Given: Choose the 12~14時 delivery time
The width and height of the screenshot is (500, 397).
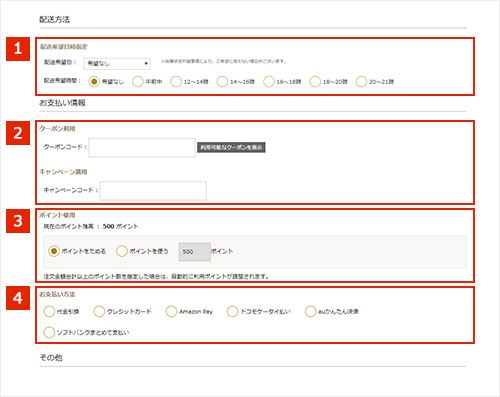Looking at the screenshot, I should coord(176,81).
